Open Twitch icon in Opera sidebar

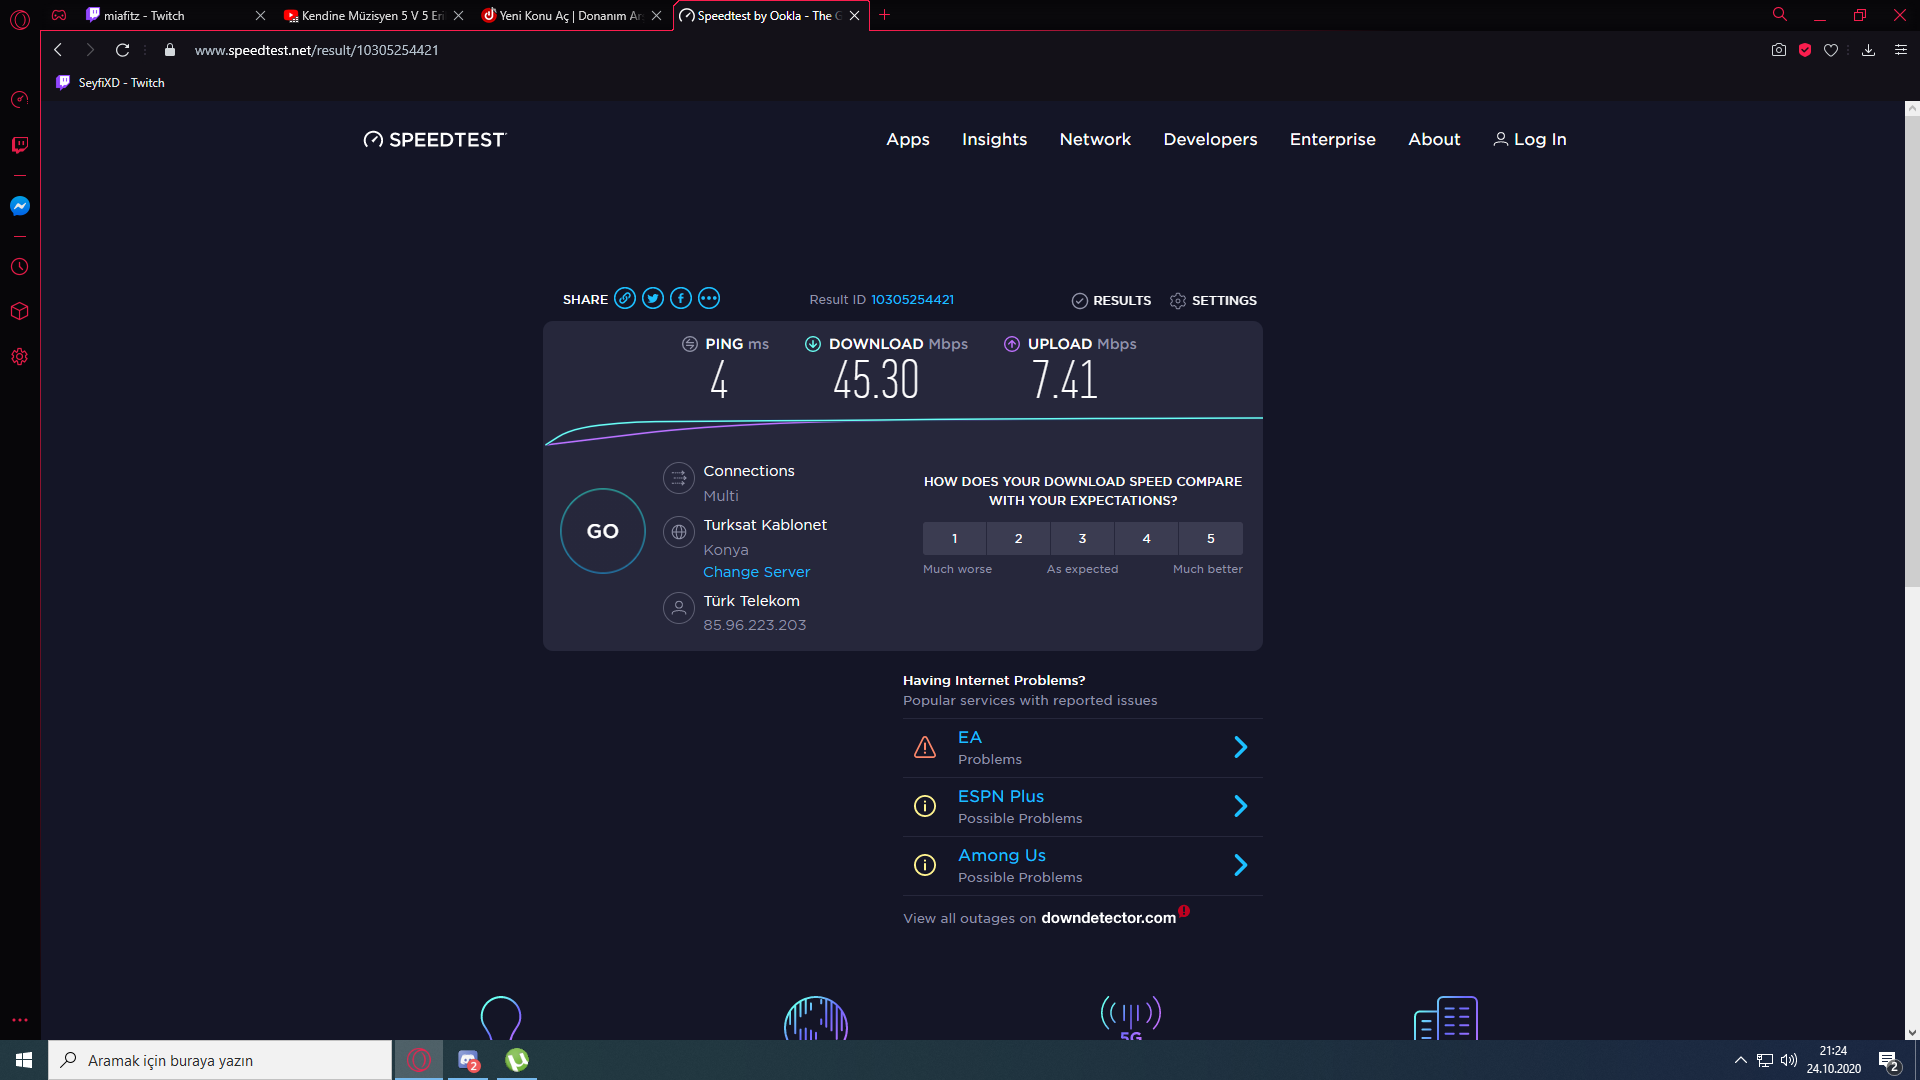(19, 145)
